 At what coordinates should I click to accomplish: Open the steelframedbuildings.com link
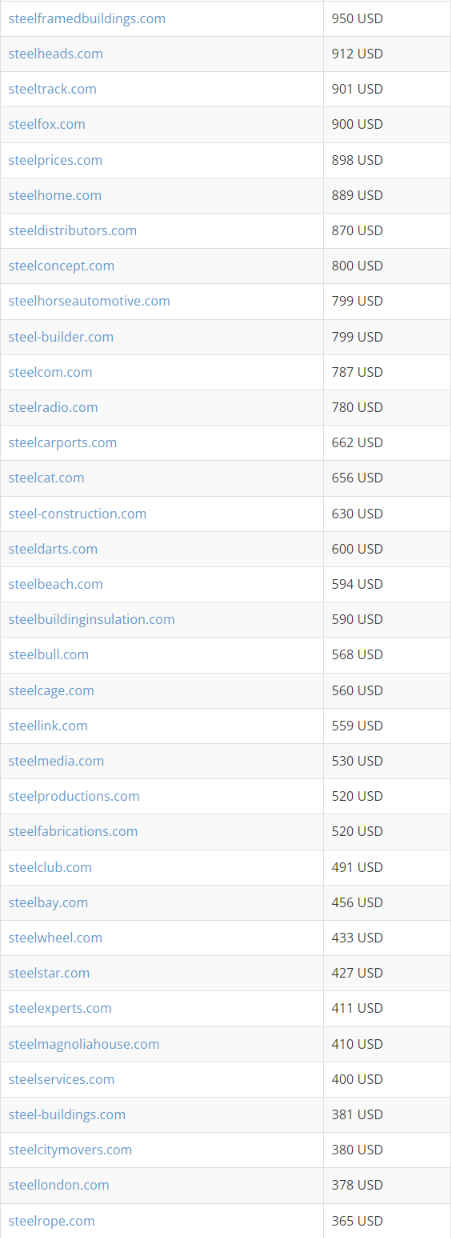point(87,19)
